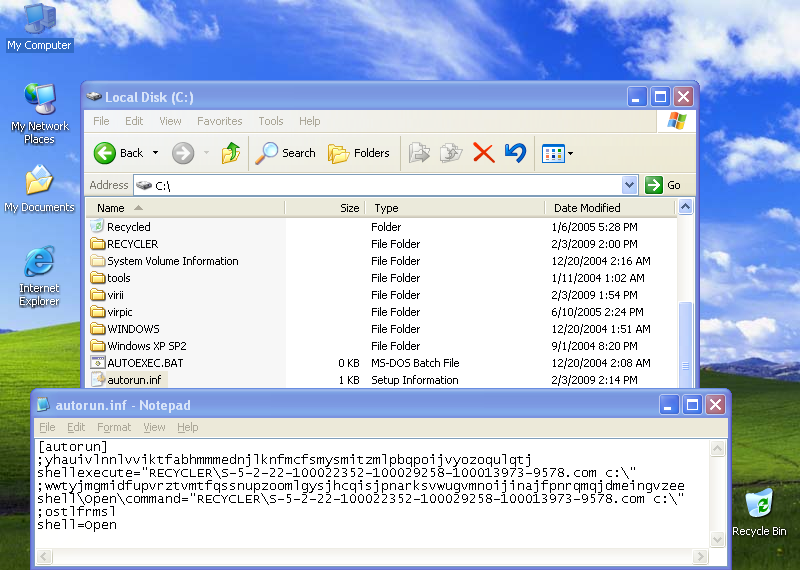Toggle the Folders pane

pos(359,153)
